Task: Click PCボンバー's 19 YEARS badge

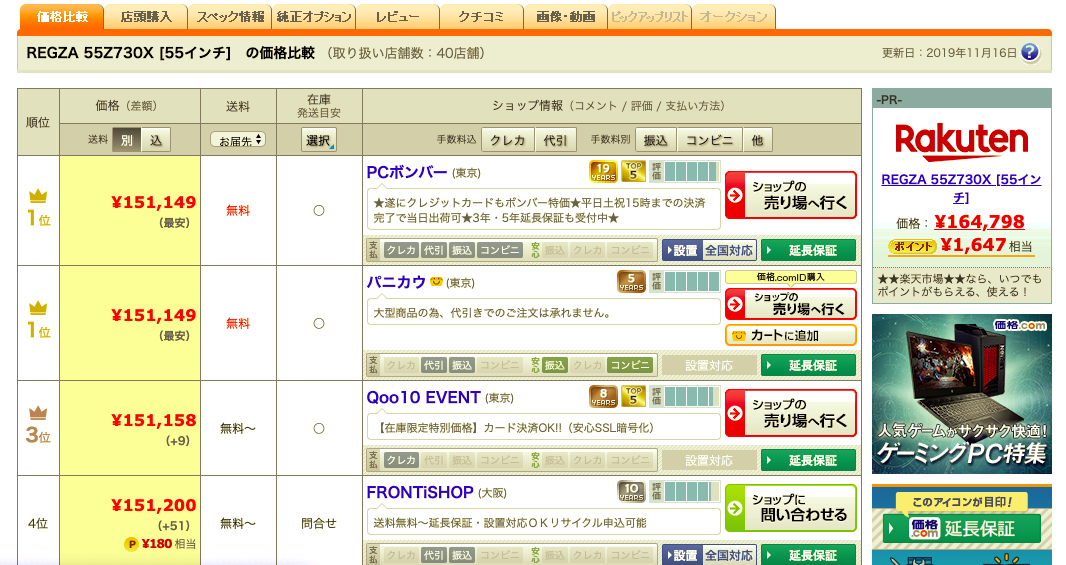Action: [603, 171]
